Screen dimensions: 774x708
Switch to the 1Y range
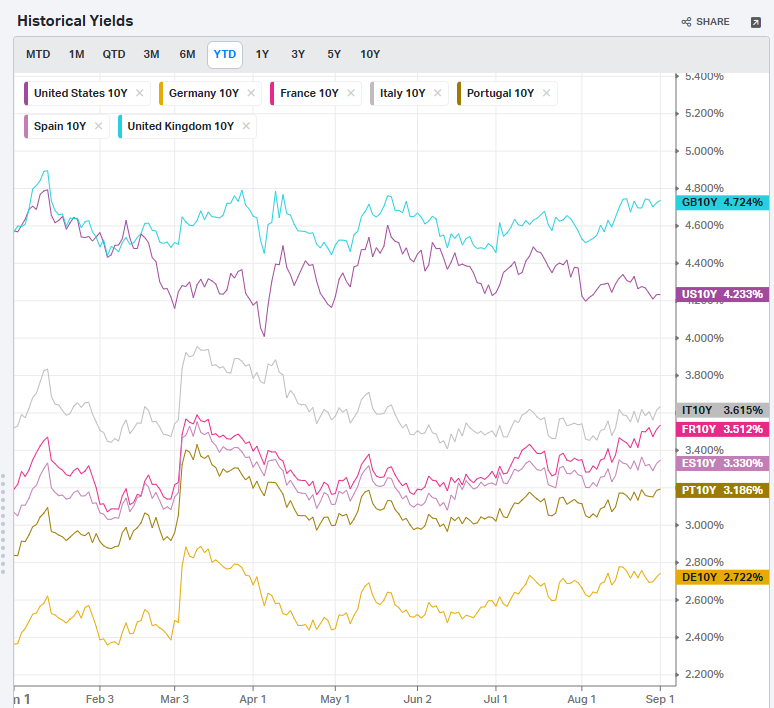(262, 54)
